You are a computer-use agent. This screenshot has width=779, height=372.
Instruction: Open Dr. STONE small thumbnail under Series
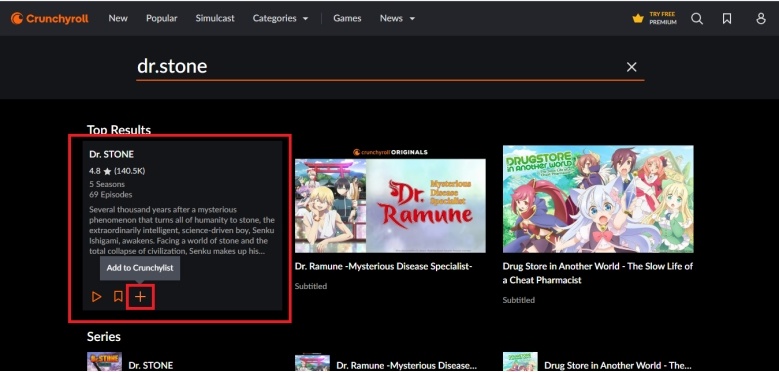point(104,362)
